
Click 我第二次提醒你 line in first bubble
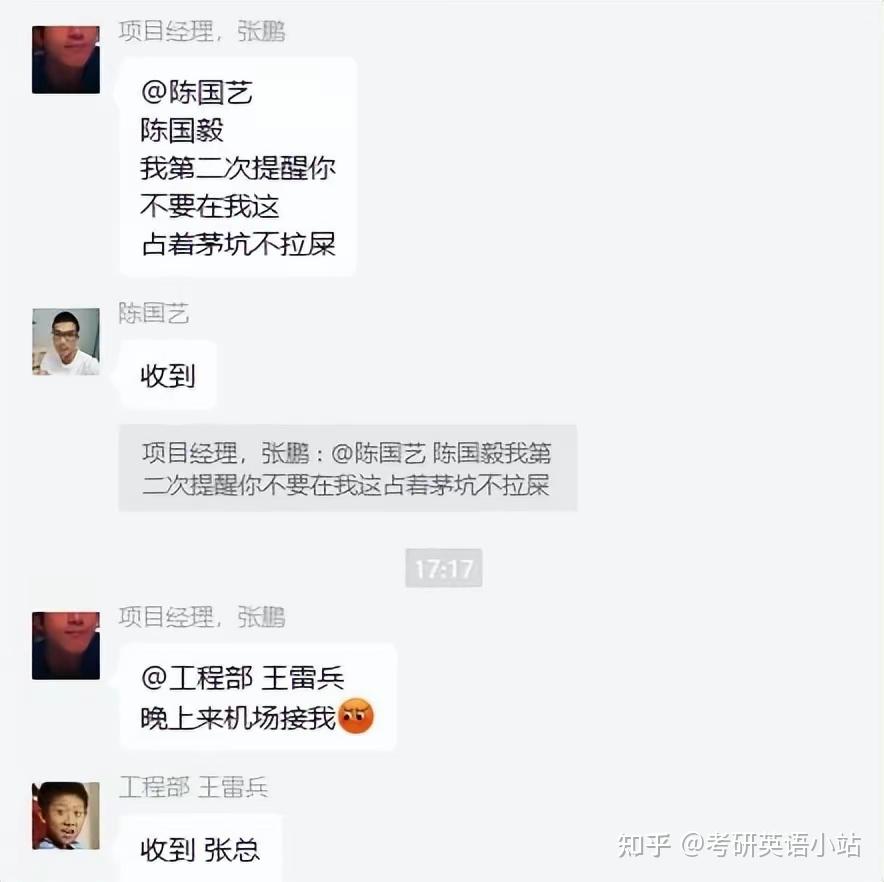click(x=238, y=168)
